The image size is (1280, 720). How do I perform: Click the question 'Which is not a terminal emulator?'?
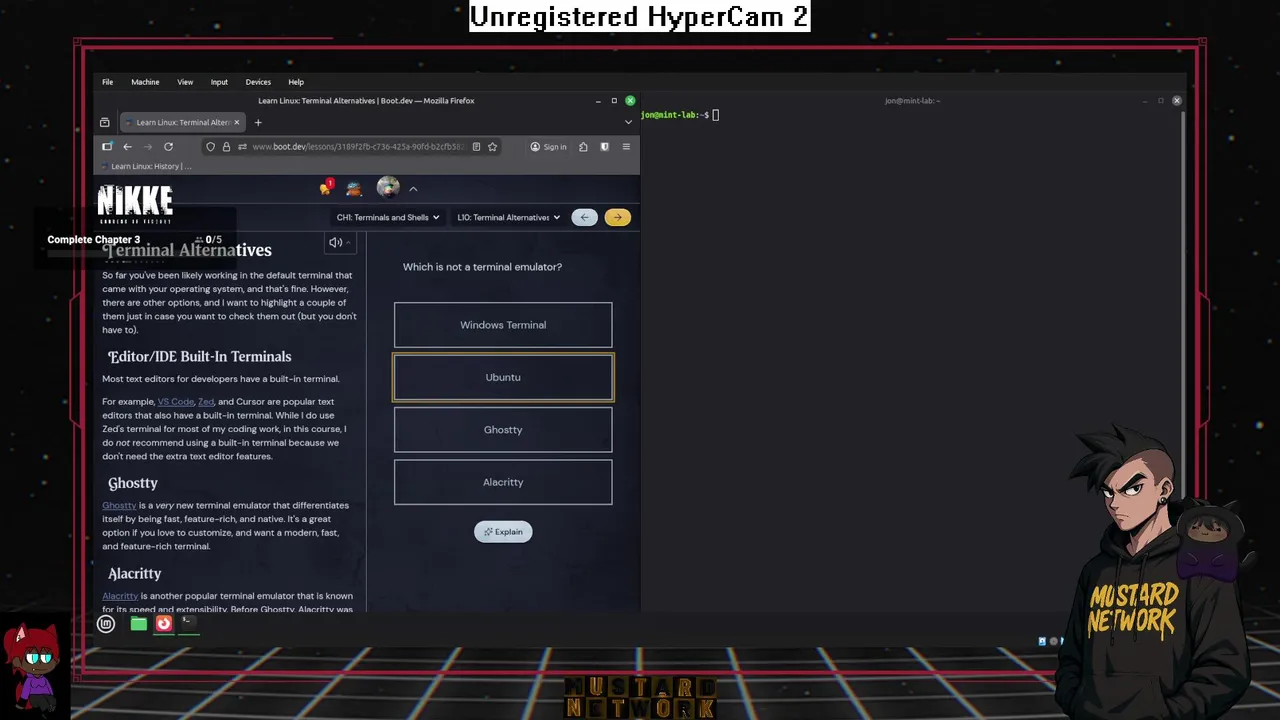(482, 267)
